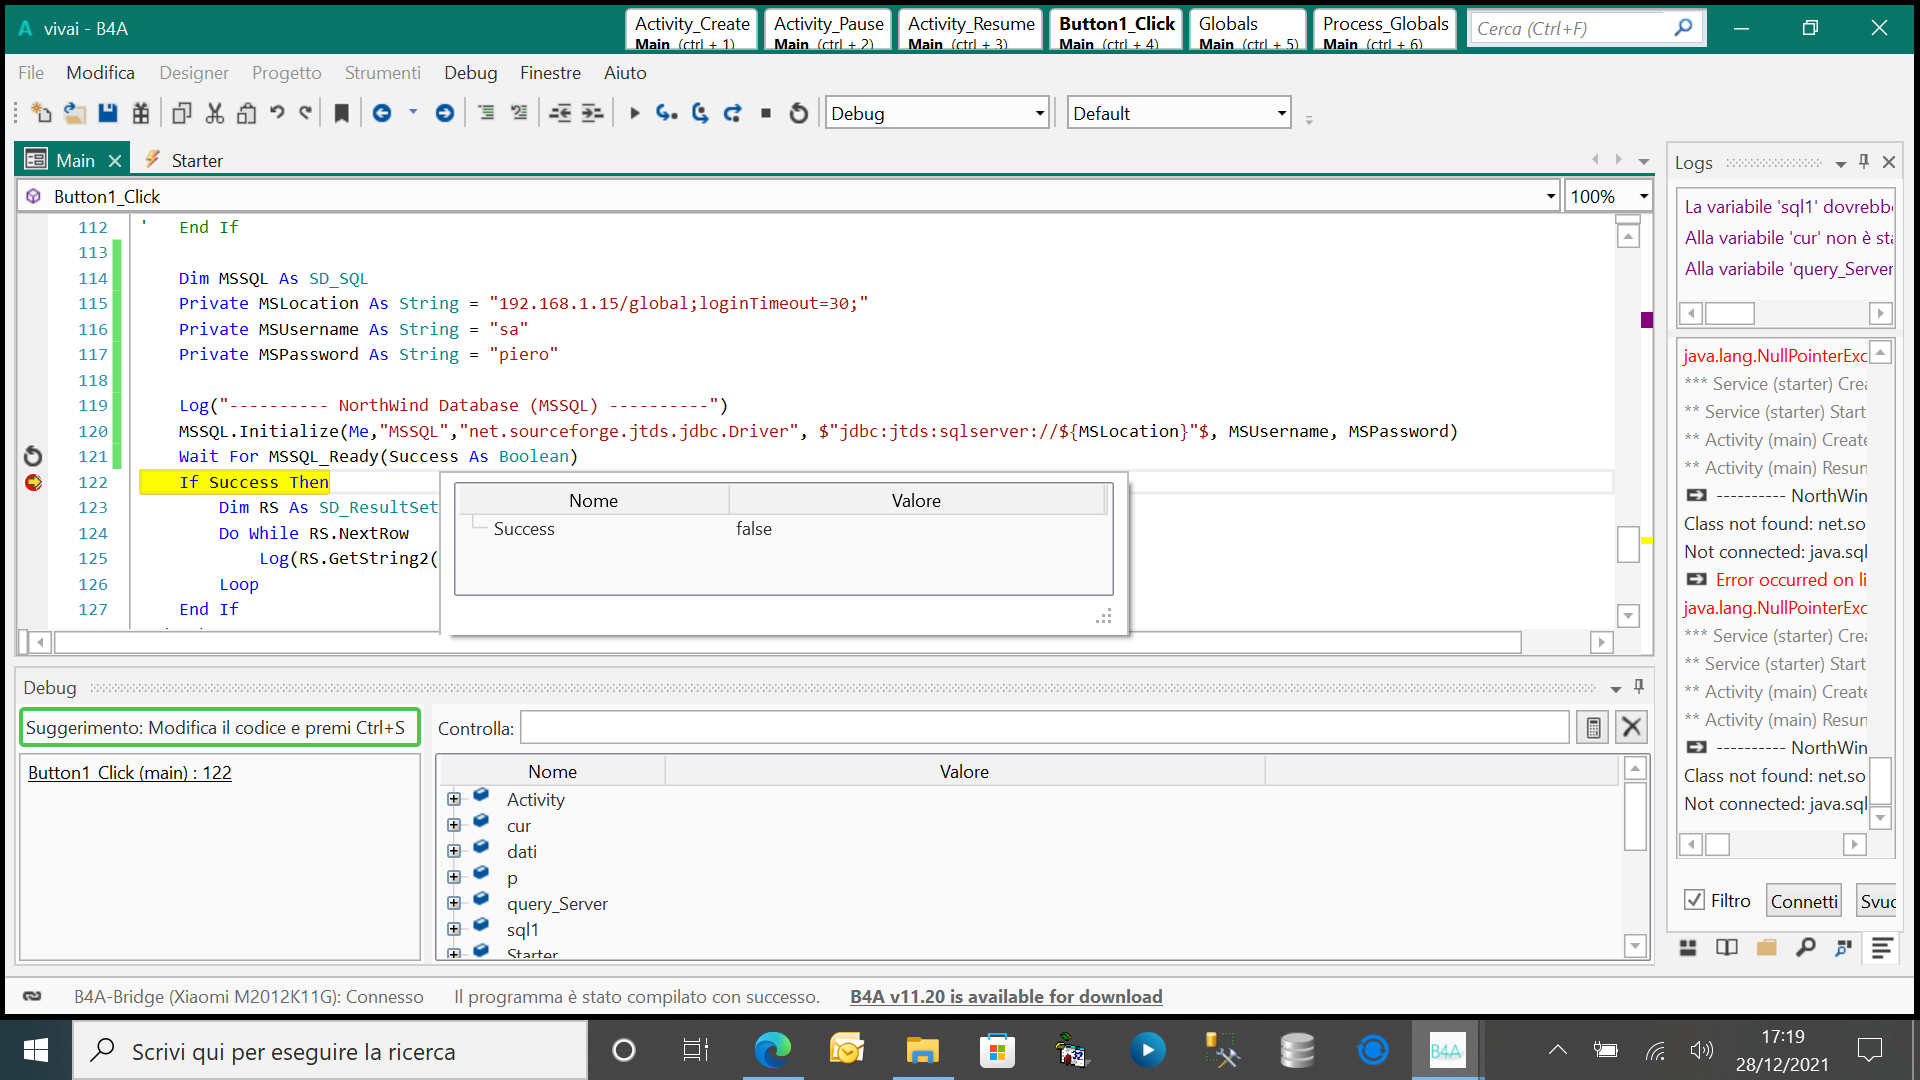Image resolution: width=1920 pixels, height=1080 pixels.
Task: Click the code editor vertical scrollbar thumb
Action: pos(1628,544)
